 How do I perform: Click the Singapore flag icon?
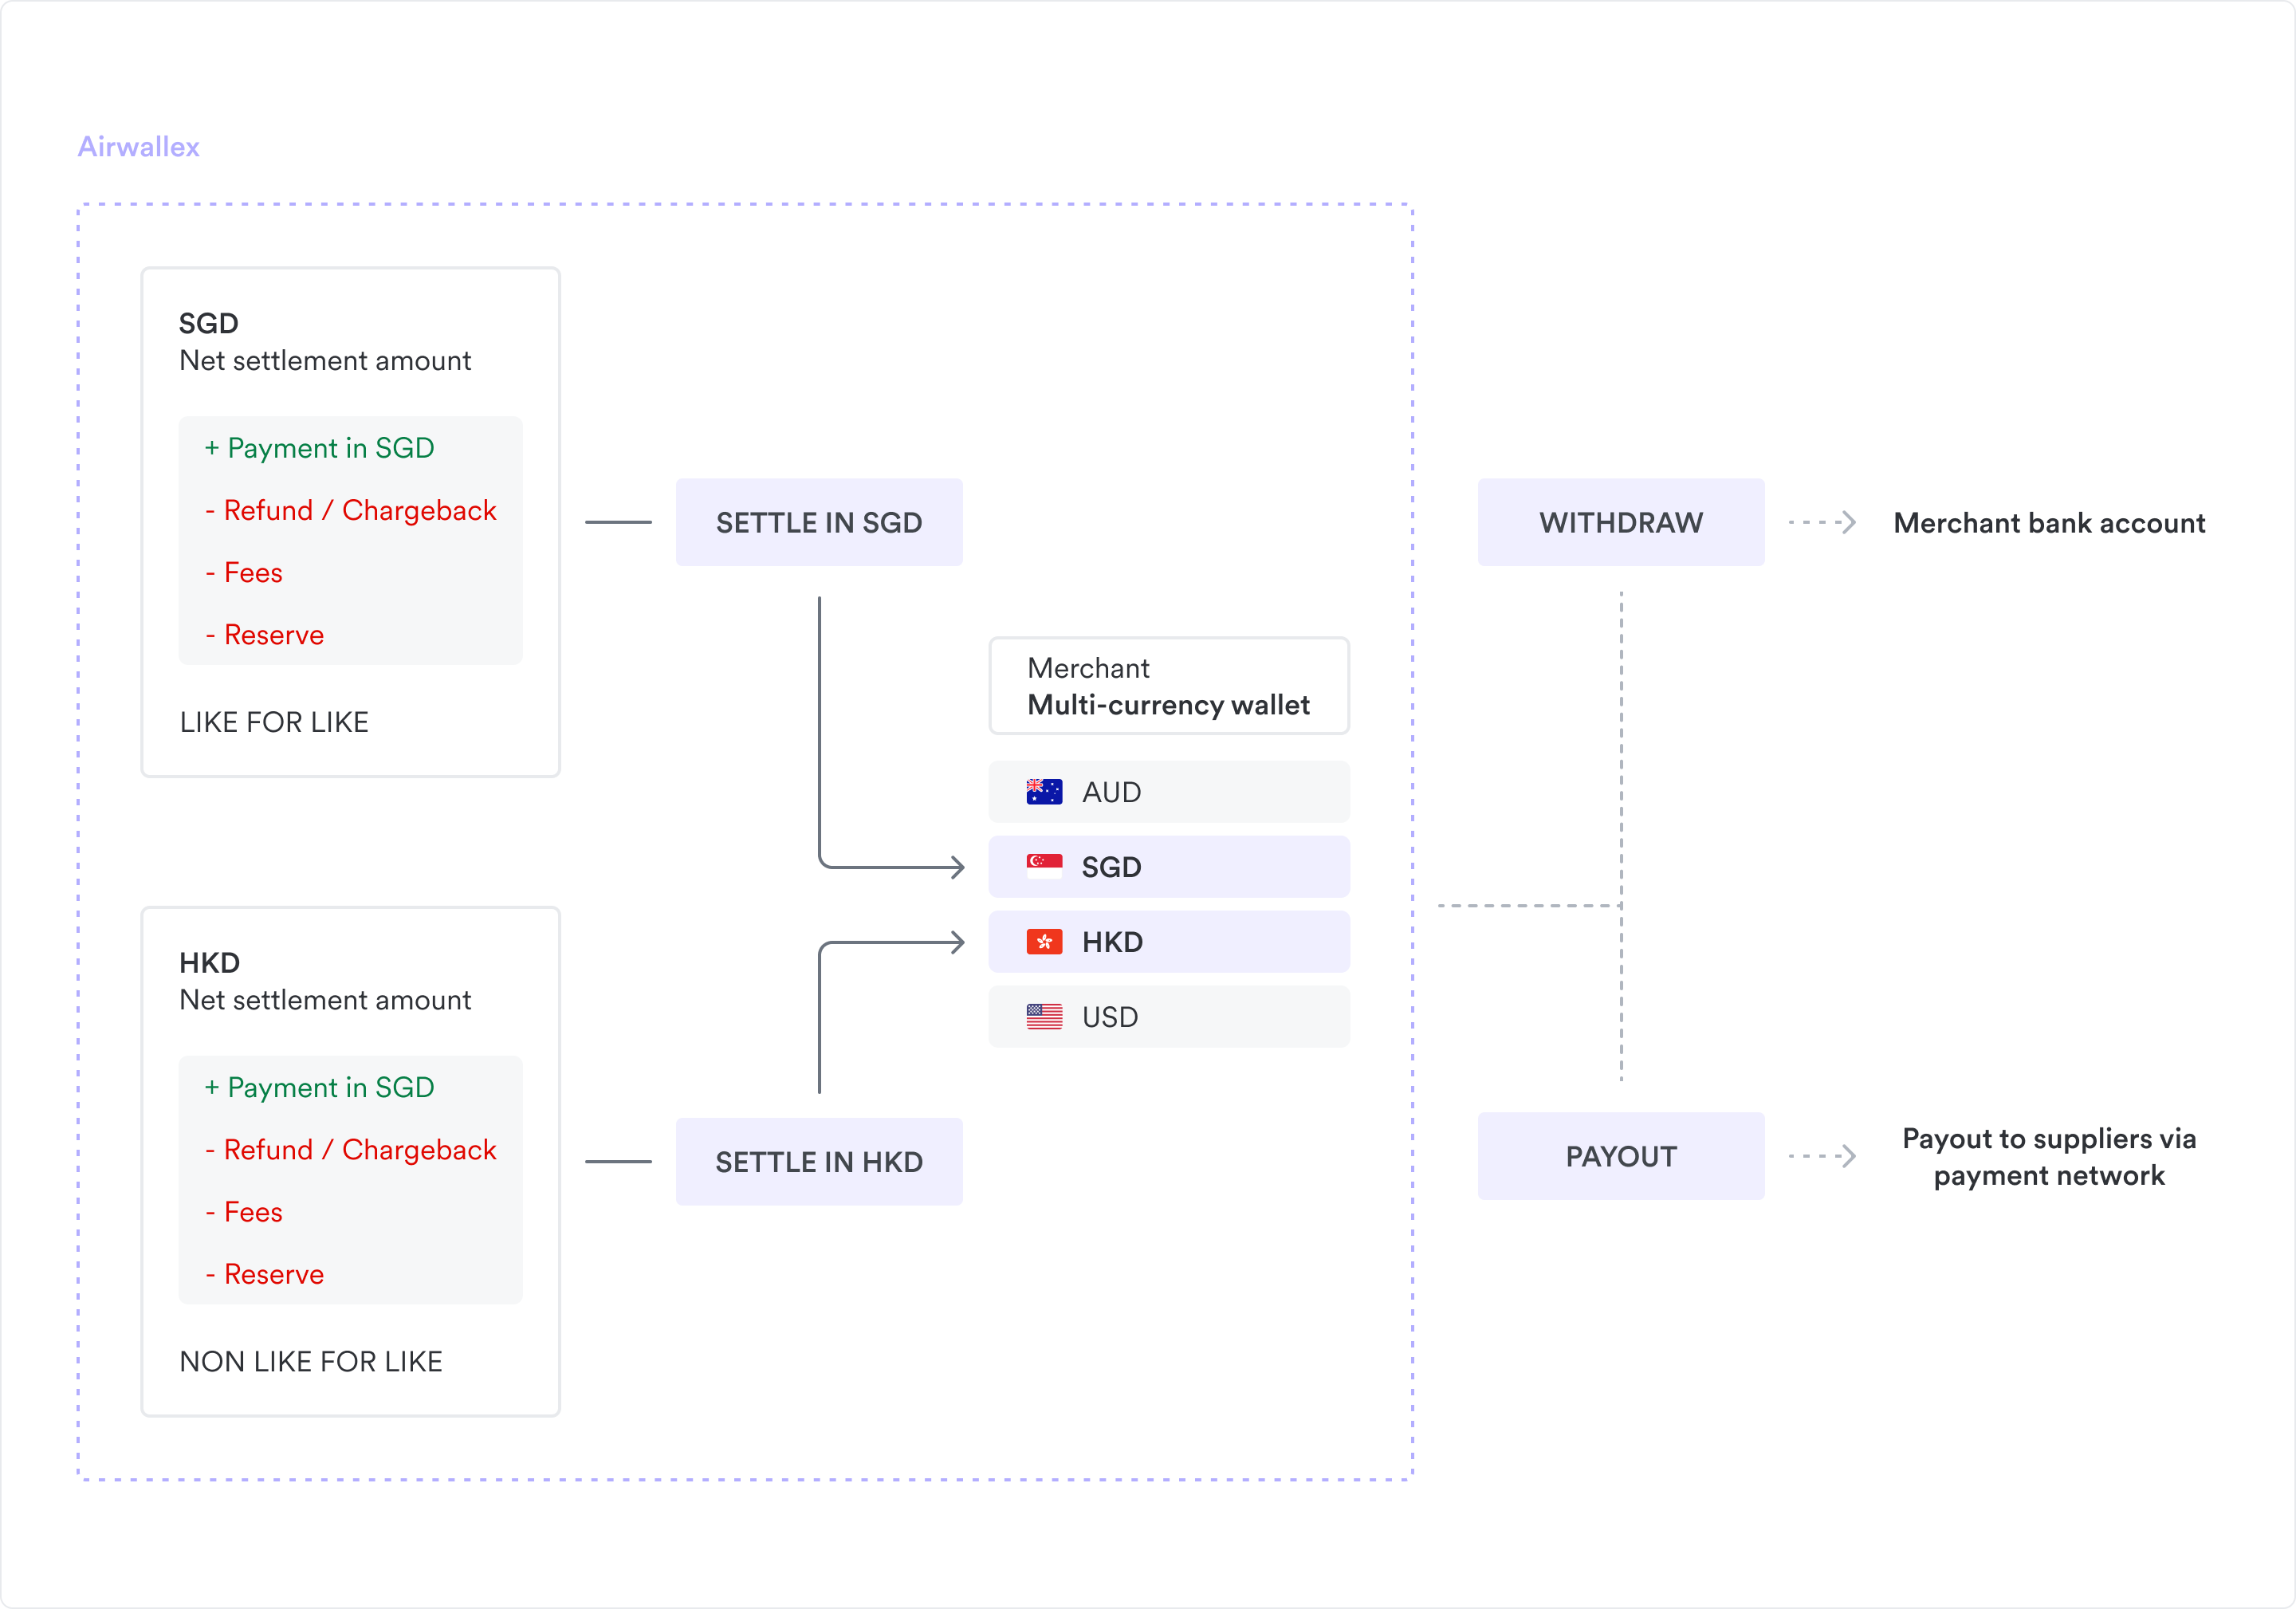coord(1044,866)
